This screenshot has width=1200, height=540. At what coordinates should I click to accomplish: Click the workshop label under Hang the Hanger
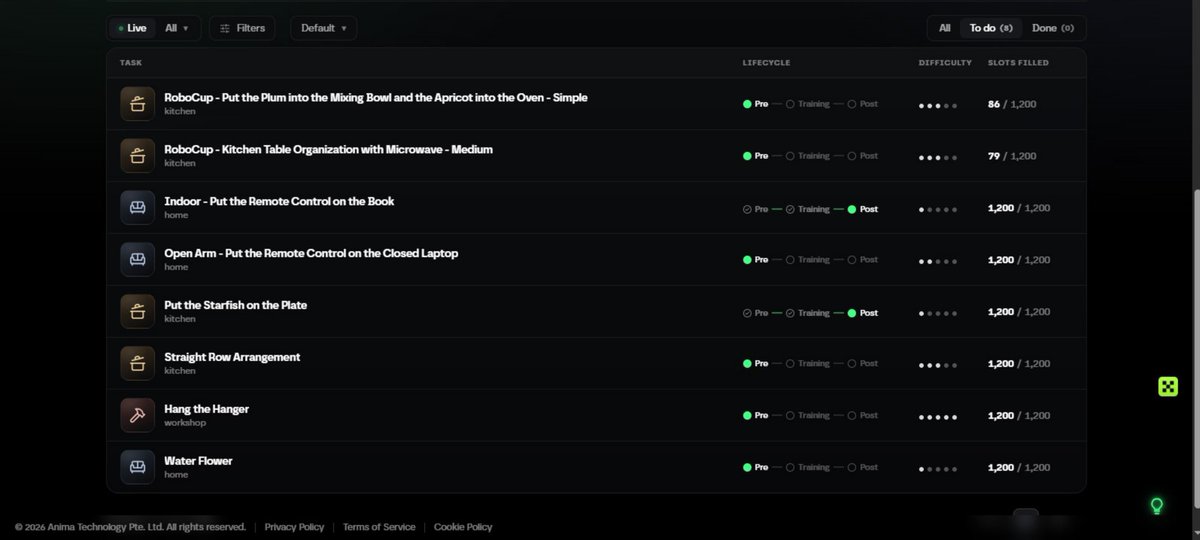pos(185,423)
